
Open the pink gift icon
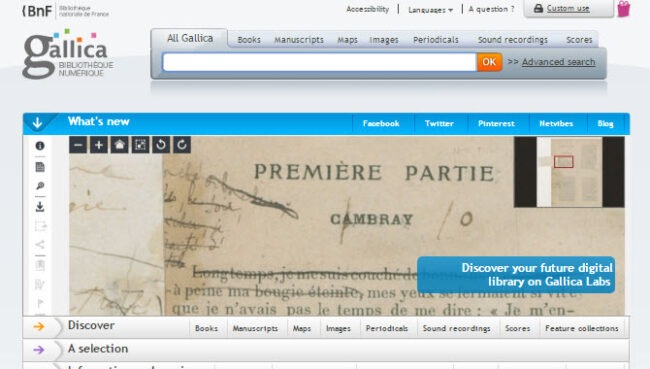click(x=623, y=9)
